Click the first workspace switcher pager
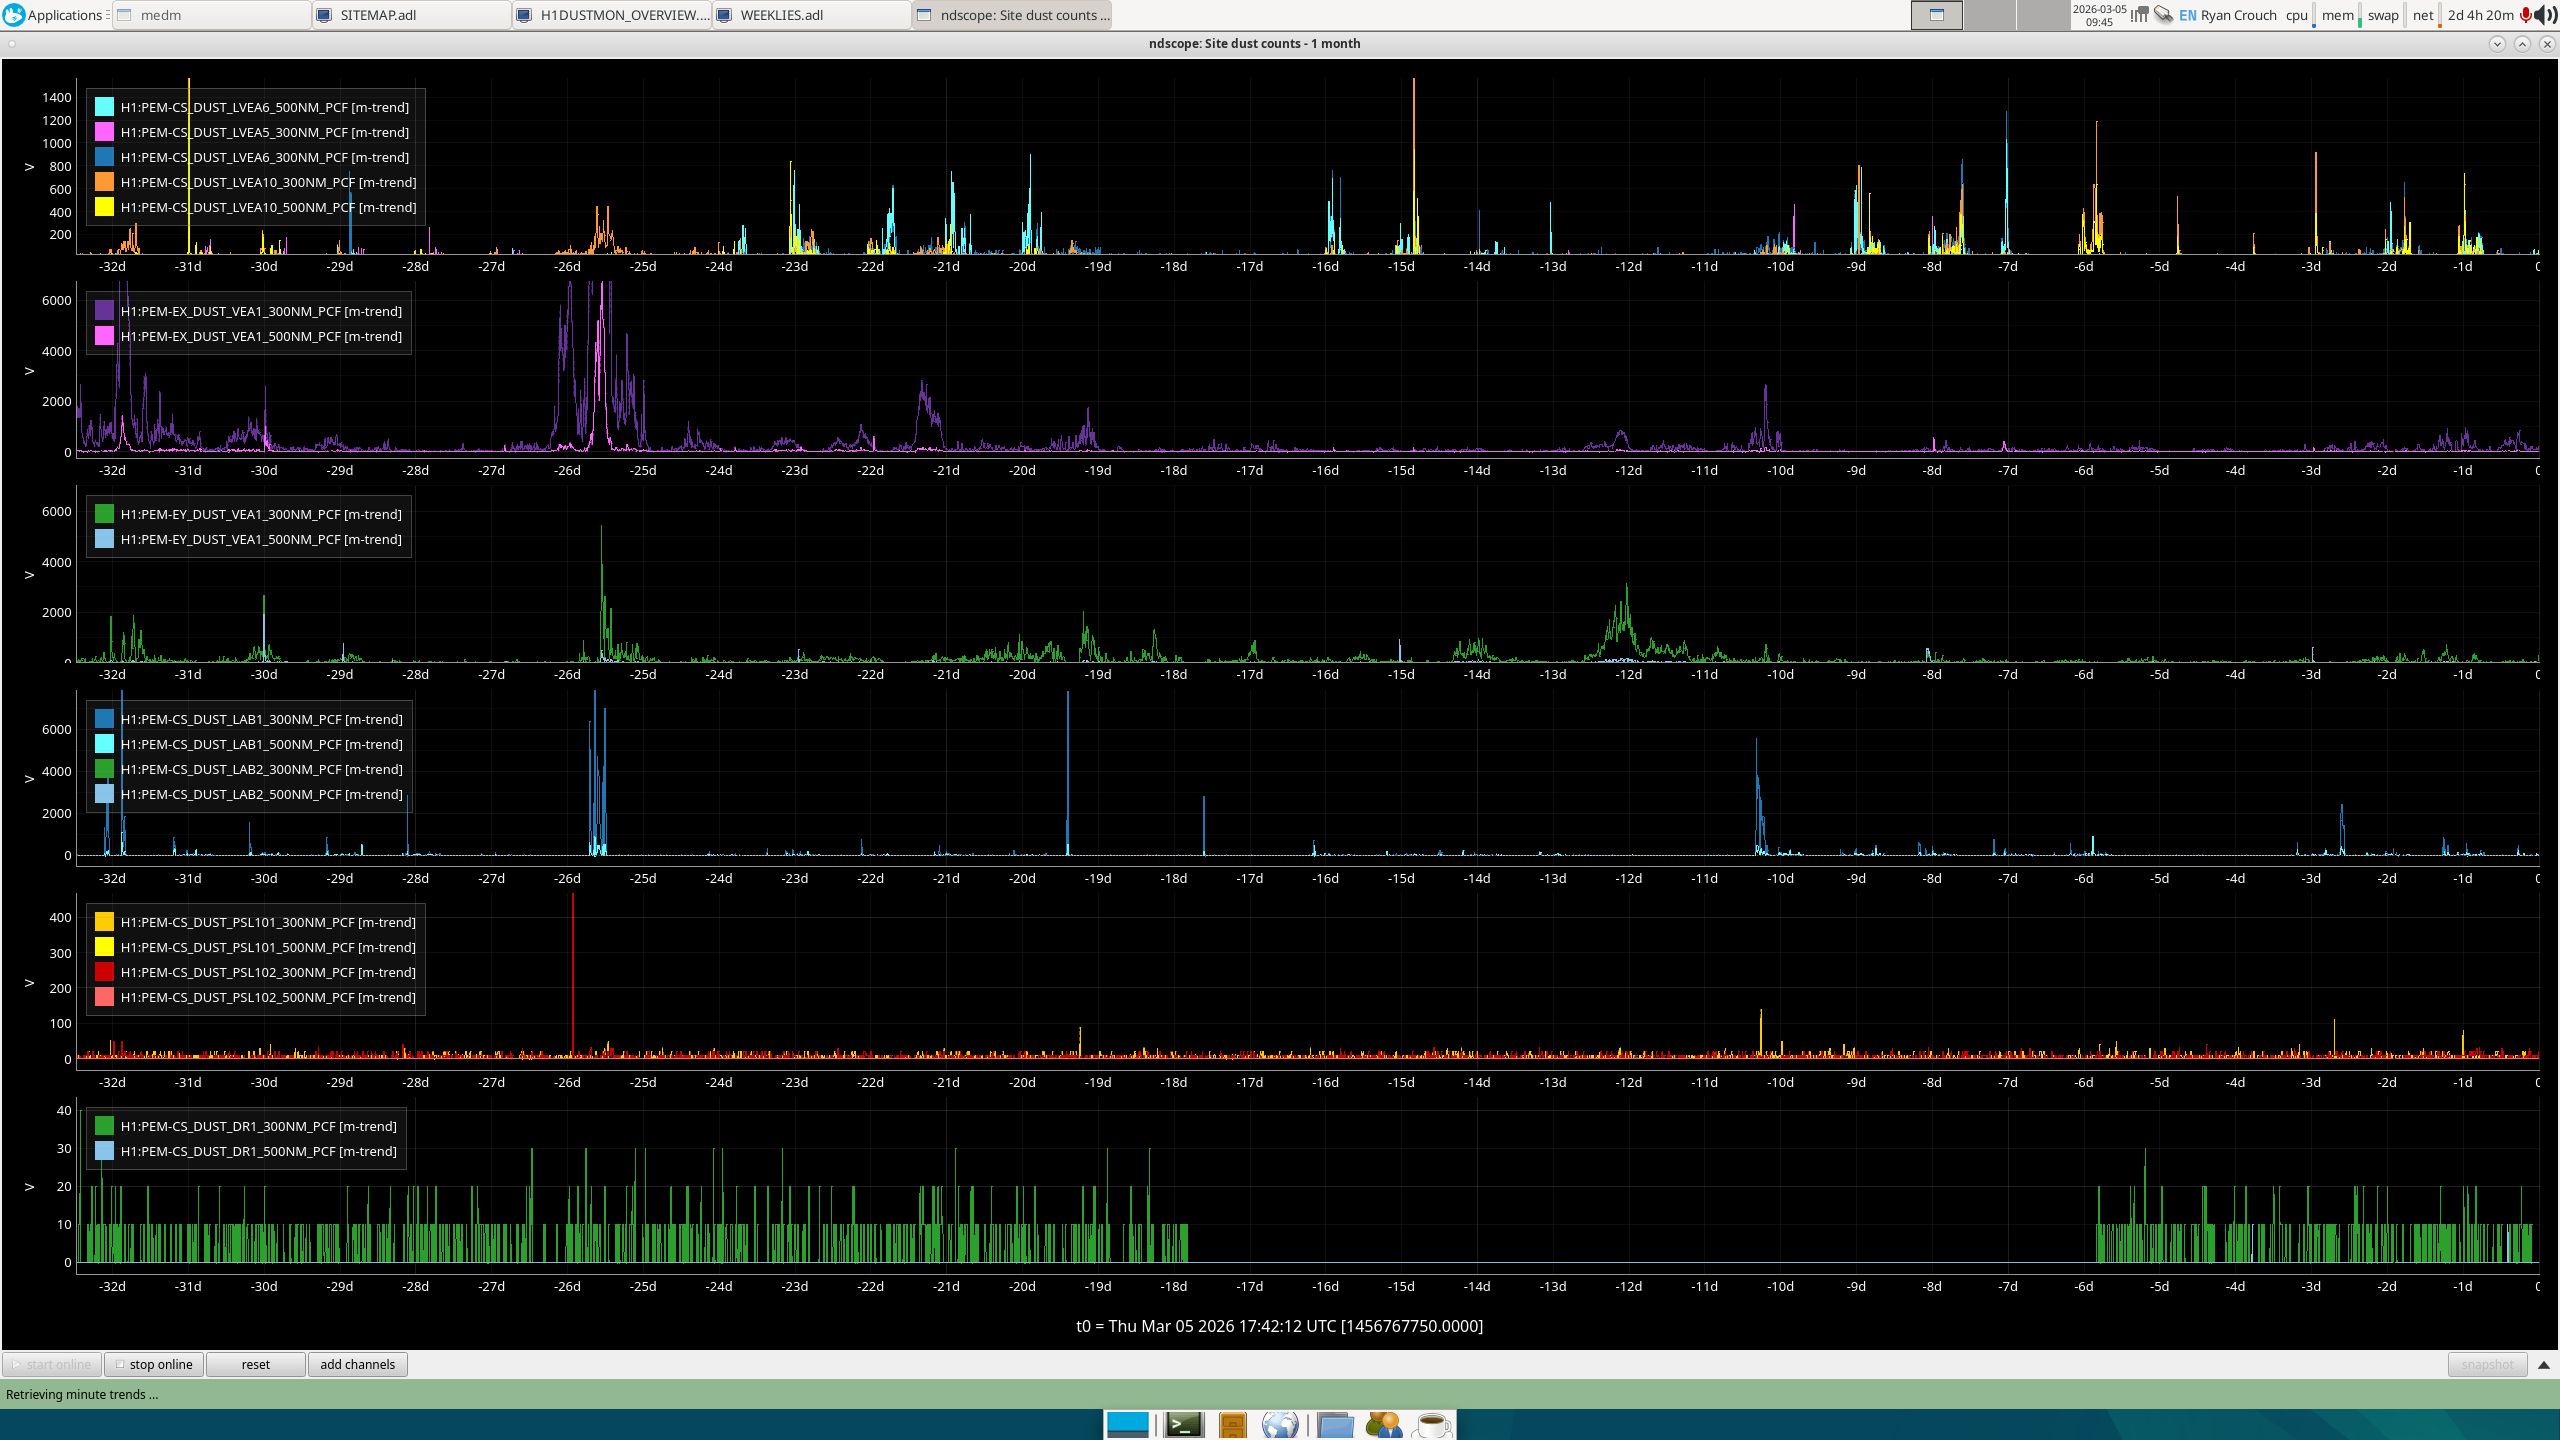The image size is (2560, 1440). coord(1936,15)
